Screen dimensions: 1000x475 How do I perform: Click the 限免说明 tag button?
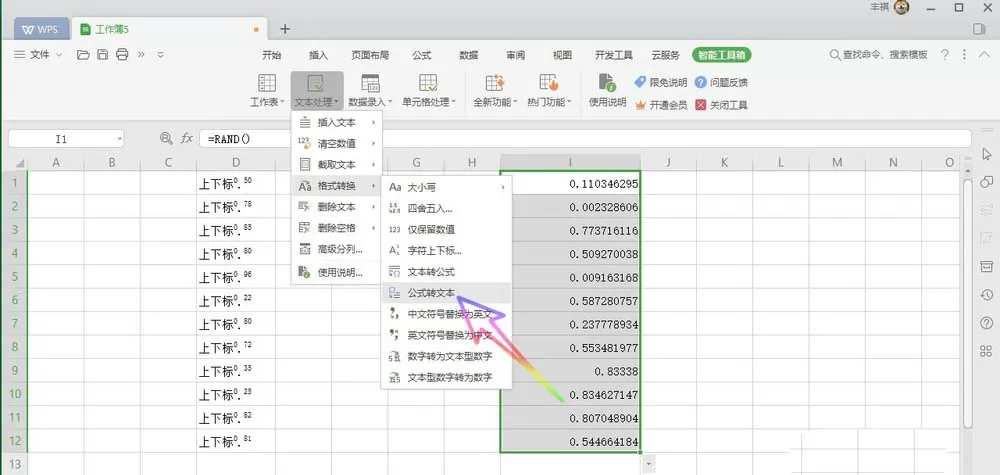click(660, 82)
